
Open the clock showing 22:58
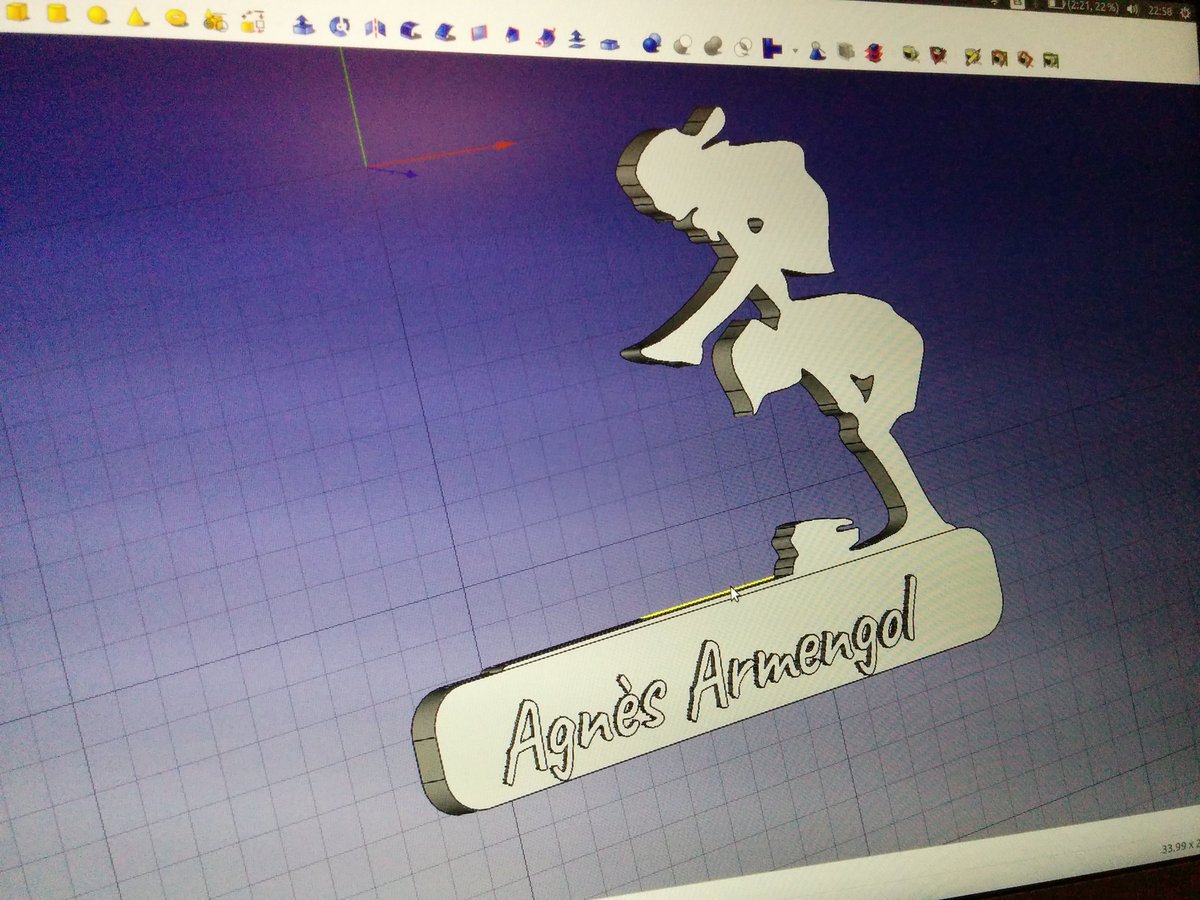tap(1160, 12)
